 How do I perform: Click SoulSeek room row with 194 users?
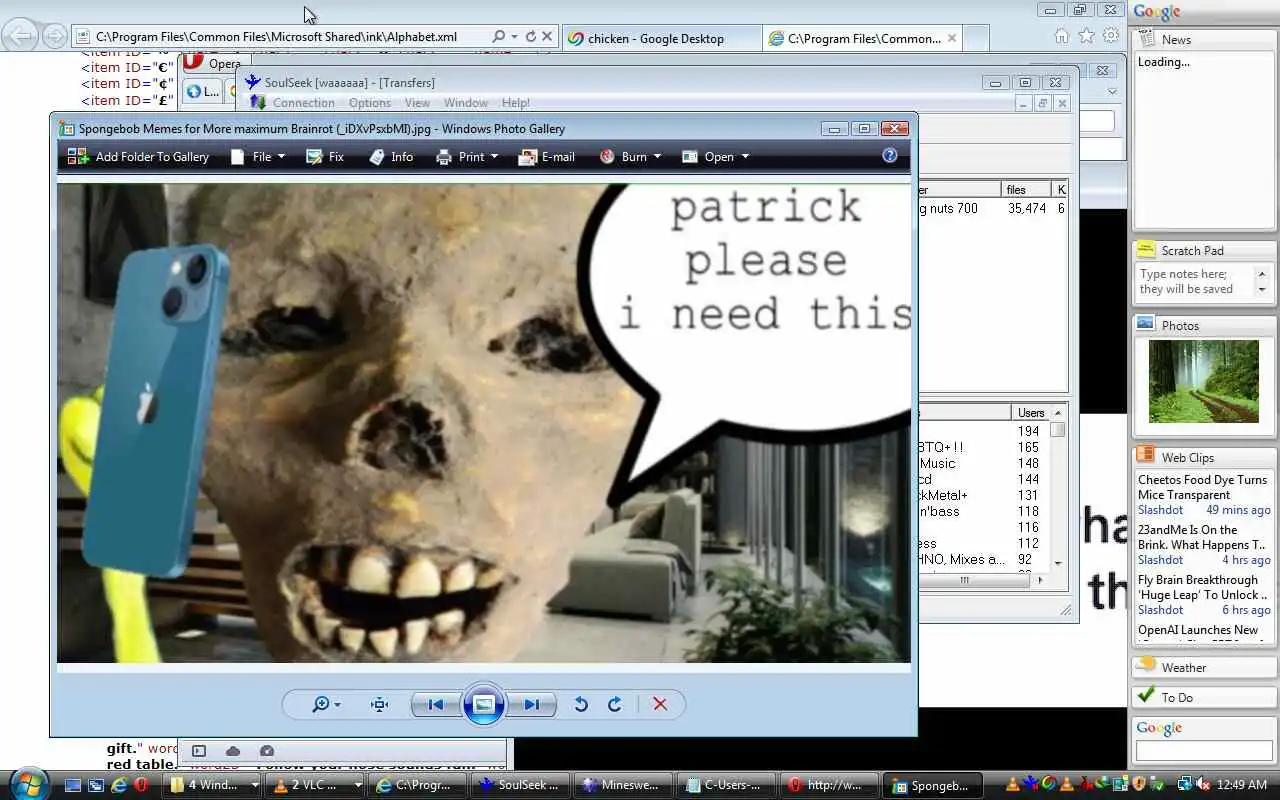[x=982, y=431]
